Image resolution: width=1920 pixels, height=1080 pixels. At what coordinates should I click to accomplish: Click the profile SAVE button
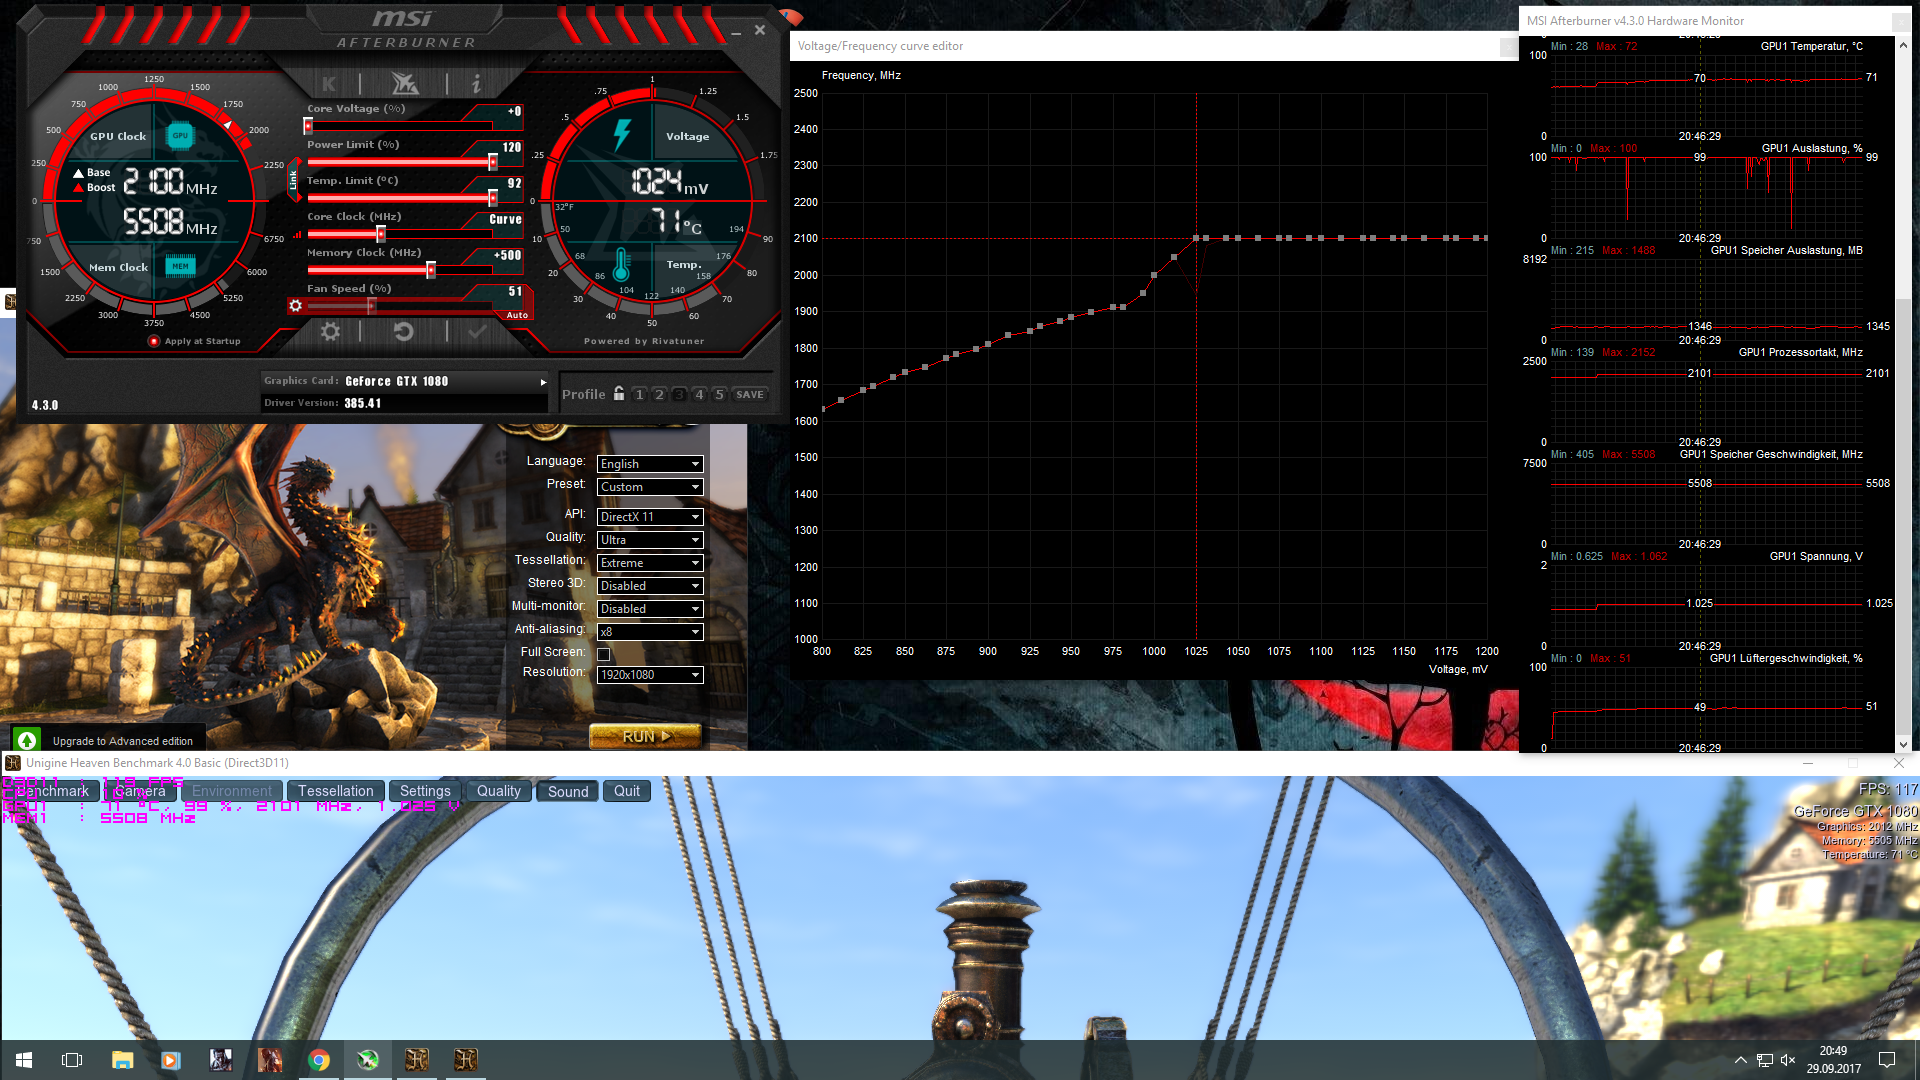click(x=750, y=395)
